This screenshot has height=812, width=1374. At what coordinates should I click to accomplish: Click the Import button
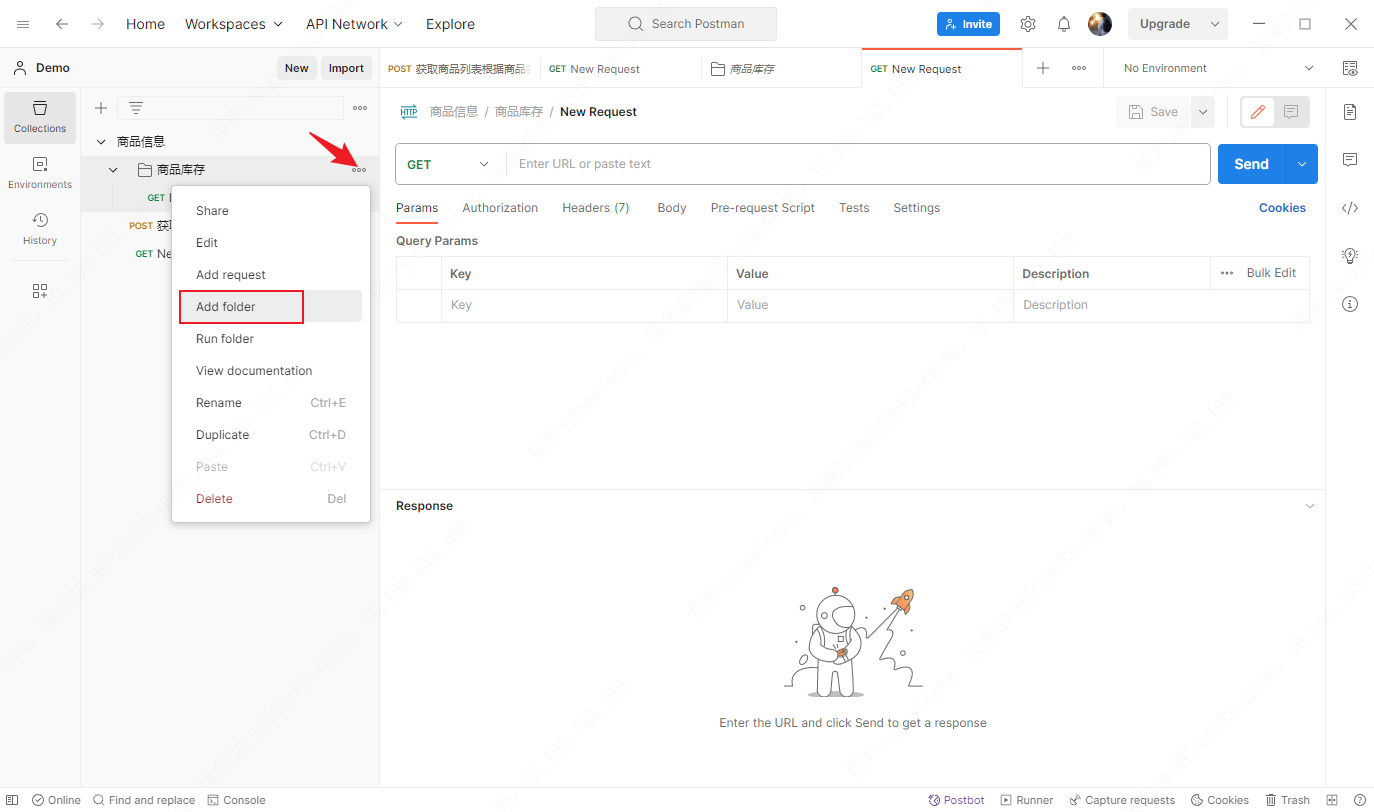point(346,68)
